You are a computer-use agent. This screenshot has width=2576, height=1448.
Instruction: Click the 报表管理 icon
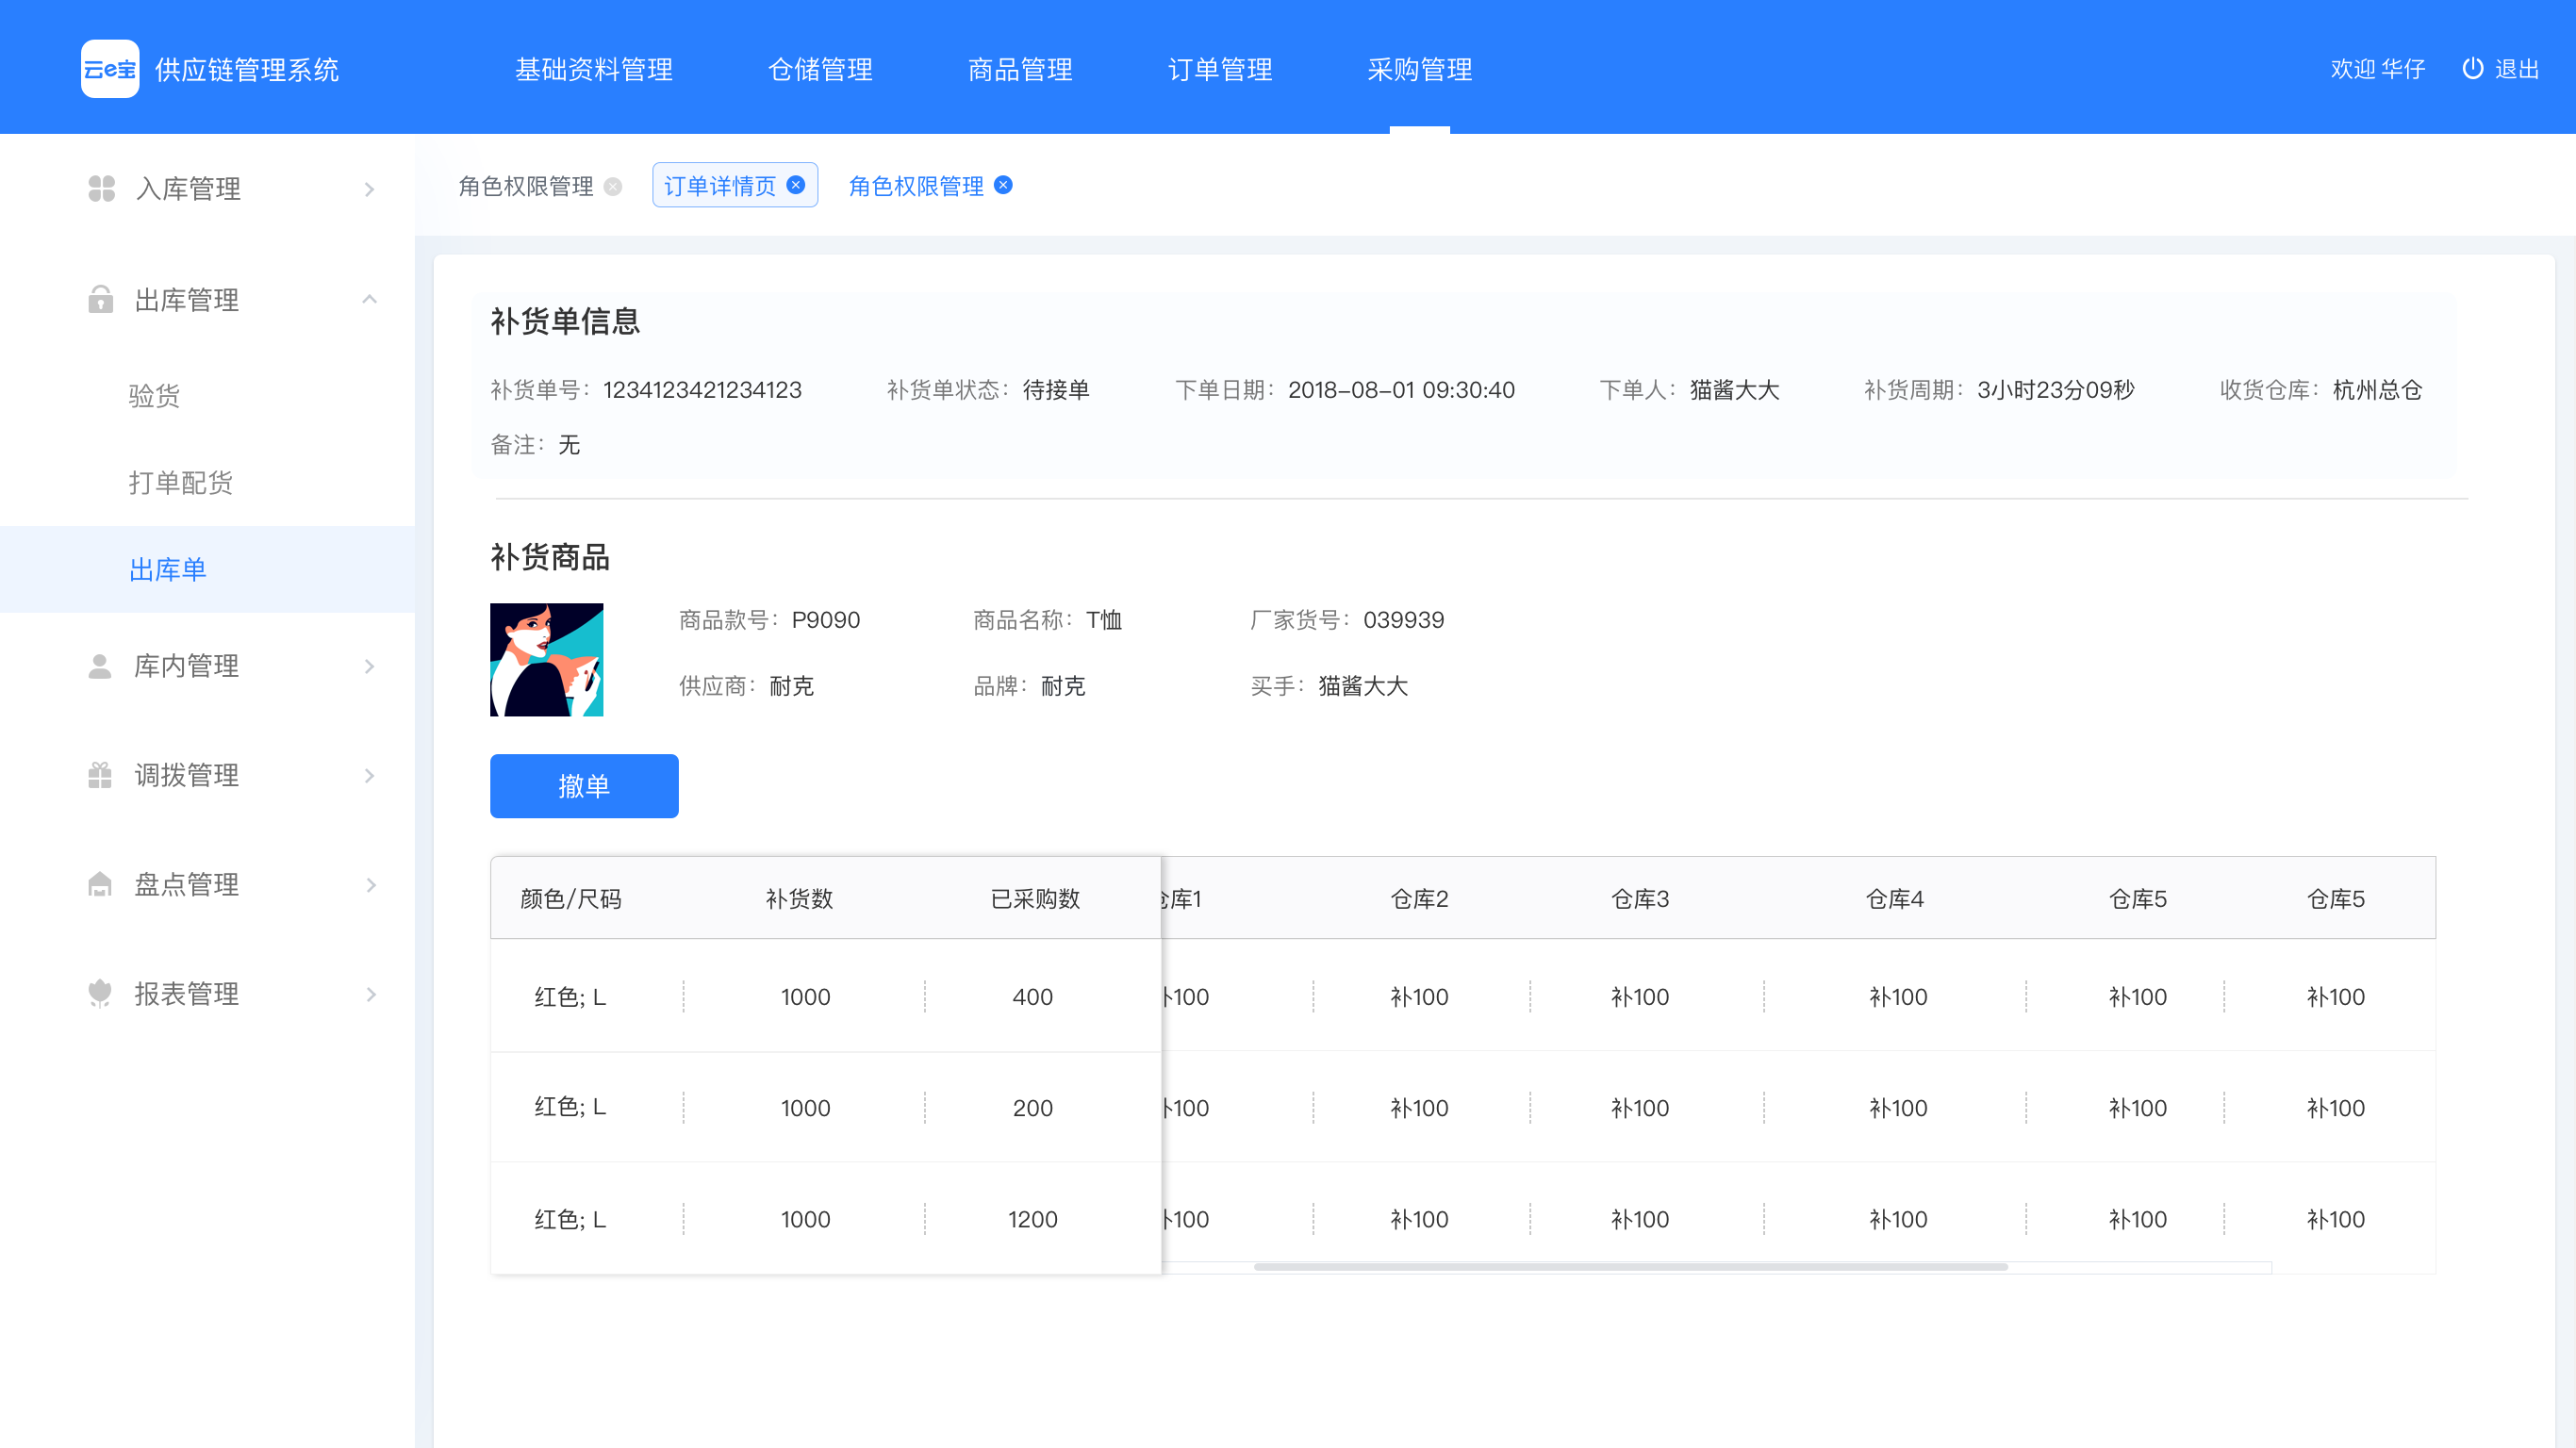click(x=100, y=993)
